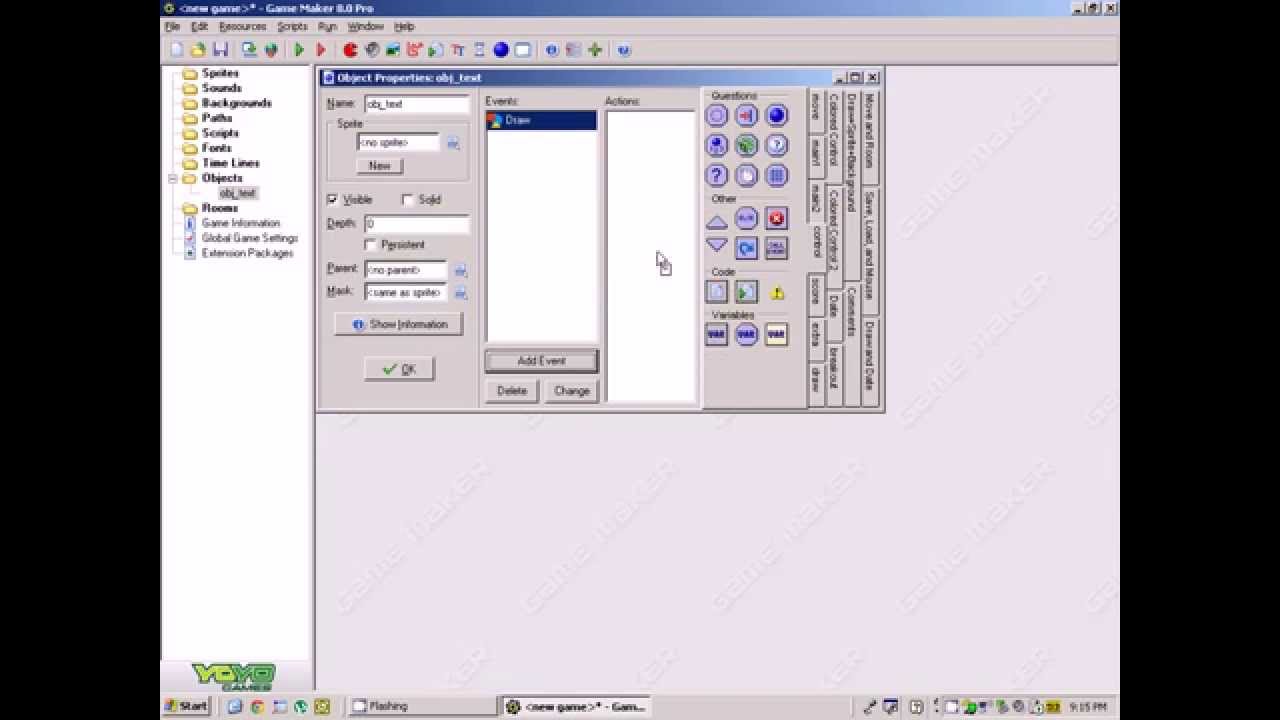The width and height of the screenshot is (1280, 720).
Task: Click the object Name input field
Action: pyautogui.click(x=416, y=104)
